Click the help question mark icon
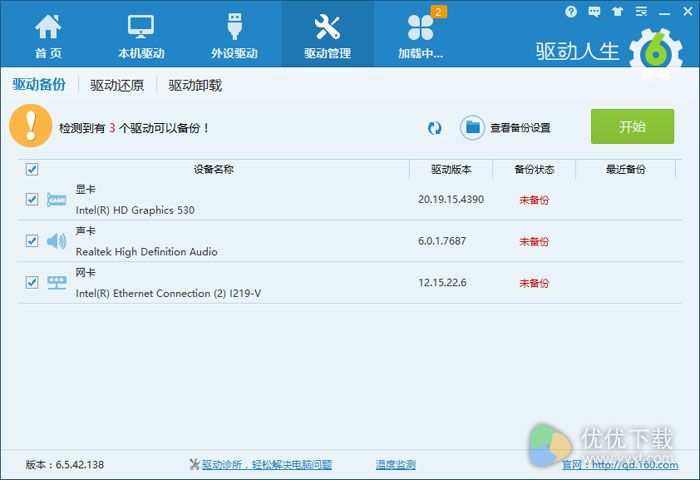Viewport: 700px width, 480px height. click(571, 12)
